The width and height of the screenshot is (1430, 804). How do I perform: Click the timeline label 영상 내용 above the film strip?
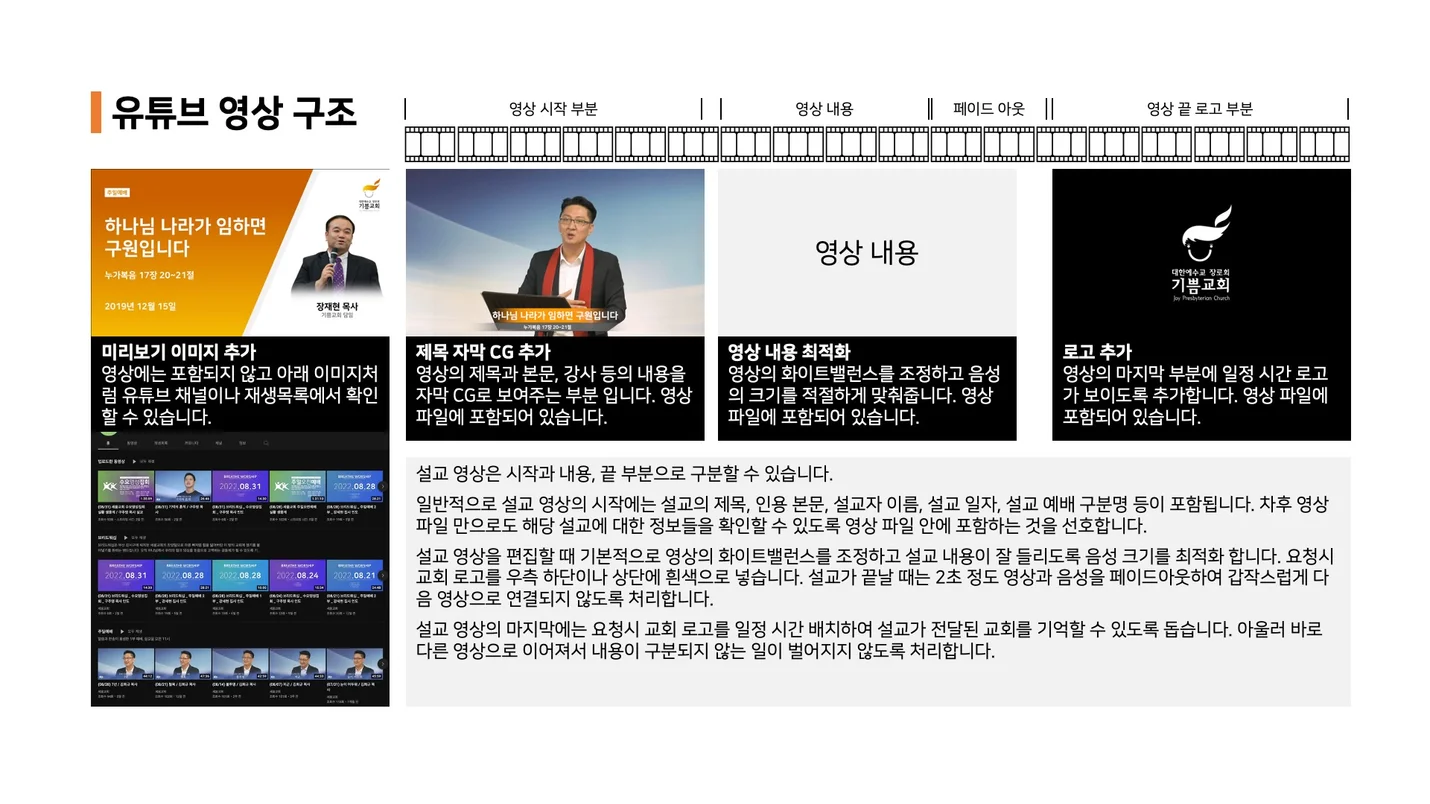coord(824,109)
